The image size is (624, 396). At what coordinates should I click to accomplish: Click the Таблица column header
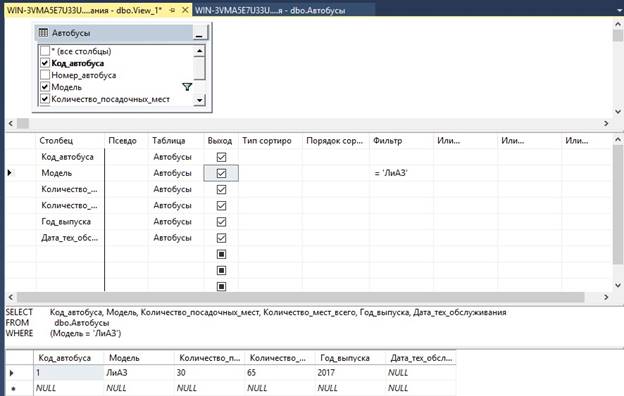pyautogui.click(x=176, y=140)
